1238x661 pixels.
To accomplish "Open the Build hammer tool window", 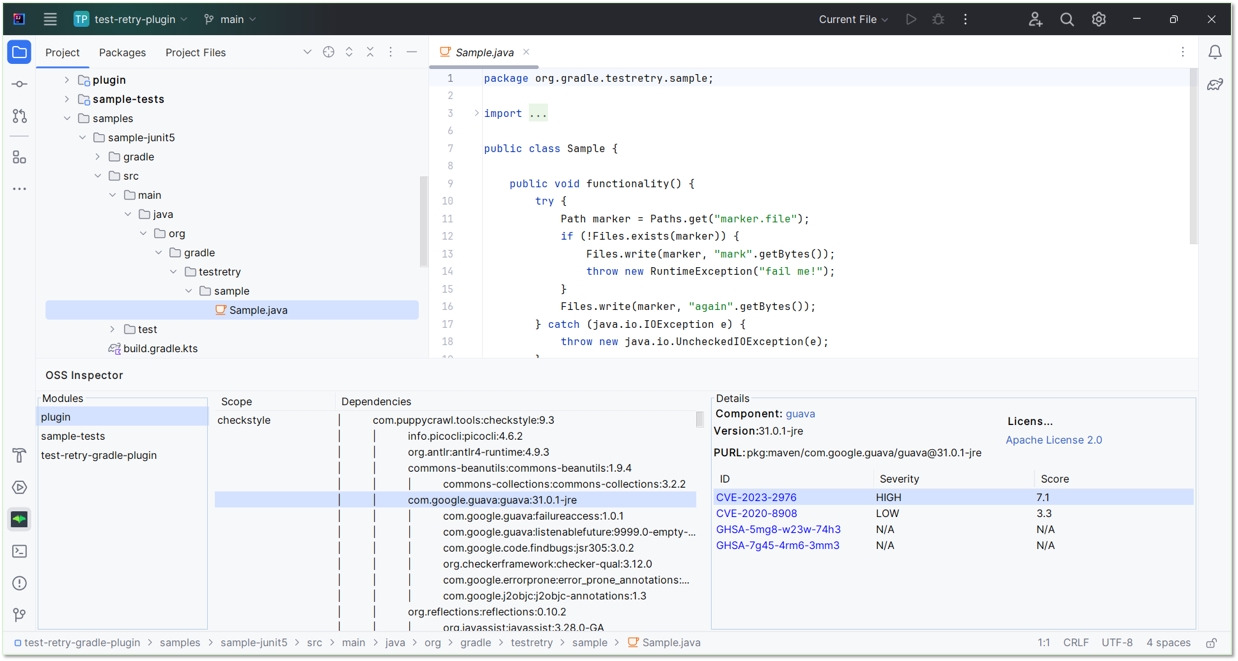I will point(19,456).
